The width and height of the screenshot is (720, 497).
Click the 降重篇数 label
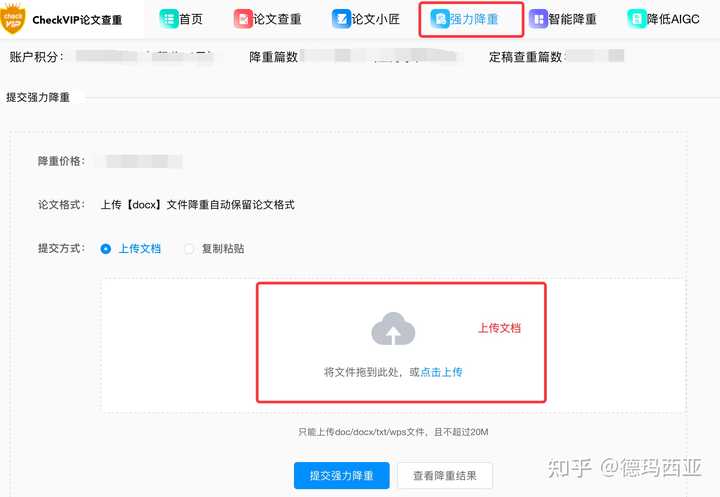pyautogui.click(x=274, y=57)
